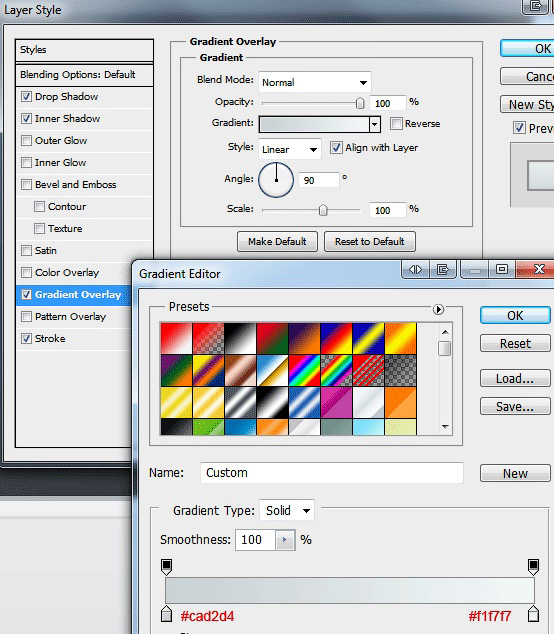Select the orange solid gradient preset
The width and height of the screenshot is (554, 634).
pos(400,402)
